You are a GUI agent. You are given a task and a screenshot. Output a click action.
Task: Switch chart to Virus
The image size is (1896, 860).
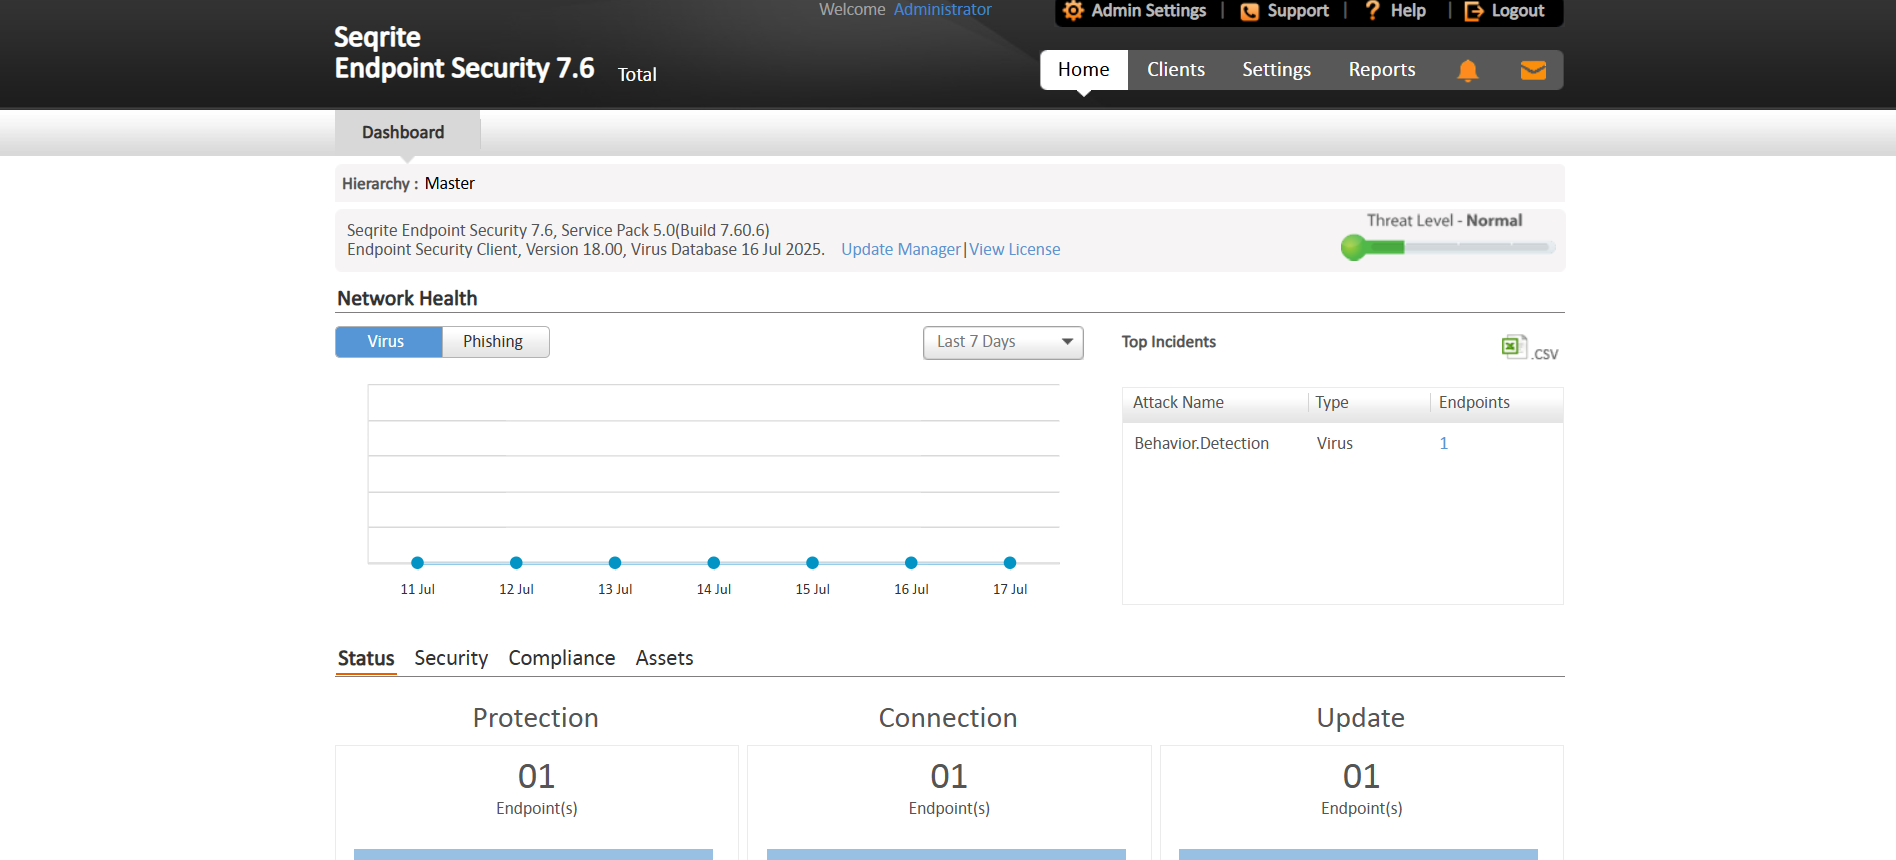(388, 342)
